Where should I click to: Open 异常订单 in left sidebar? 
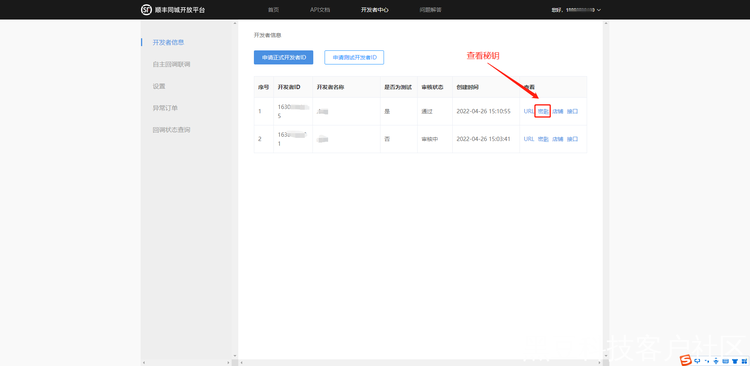[x=165, y=108]
